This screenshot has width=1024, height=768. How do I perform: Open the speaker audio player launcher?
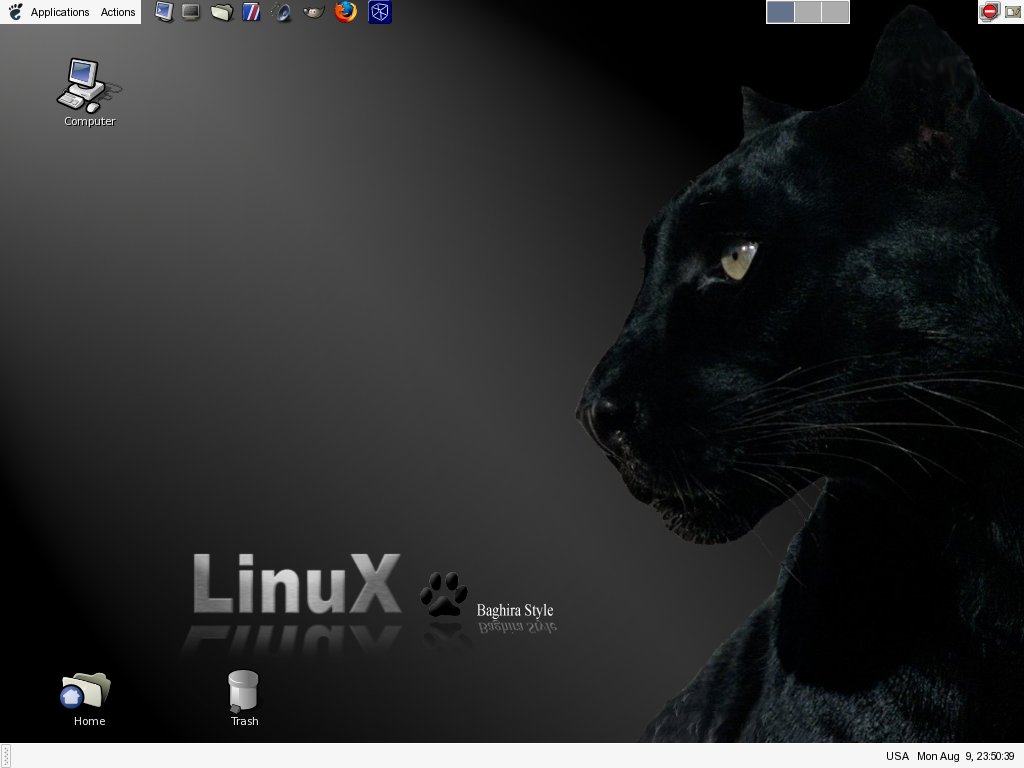coord(282,12)
